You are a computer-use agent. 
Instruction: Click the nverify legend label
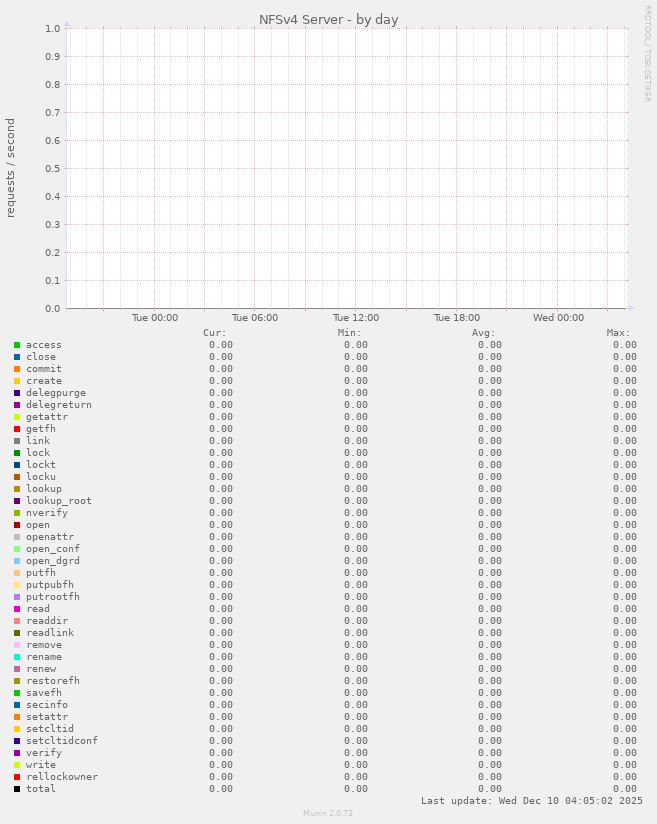(47, 513)
